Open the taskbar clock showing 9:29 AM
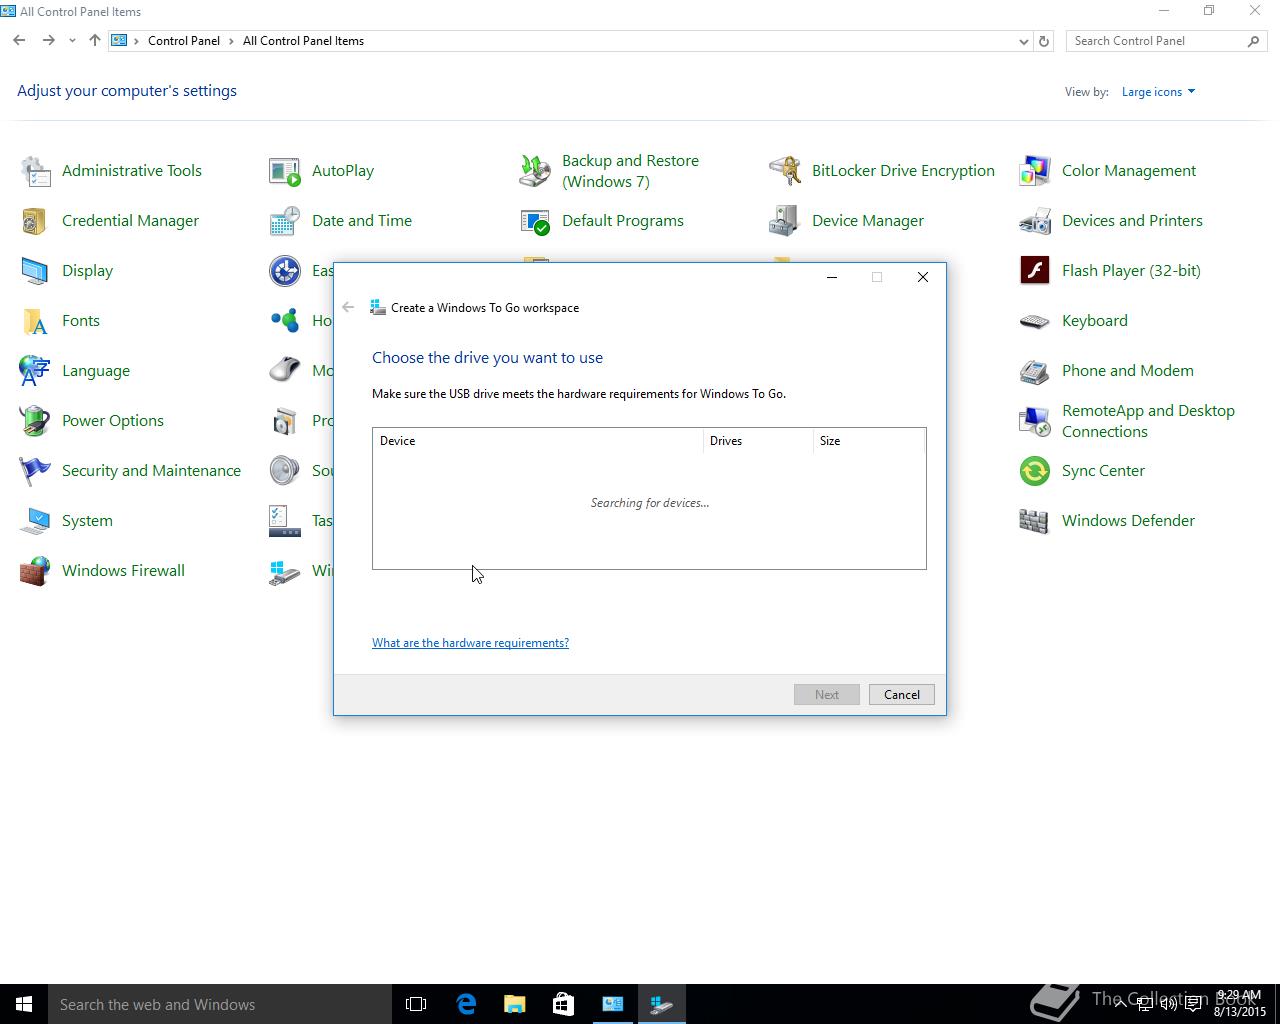 [1239, 1004]
